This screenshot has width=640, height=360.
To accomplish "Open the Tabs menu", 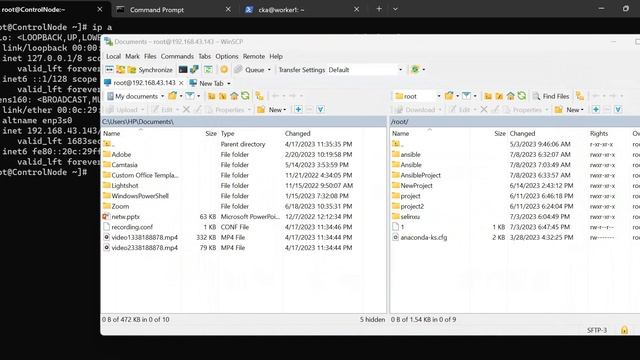I will click(x=204, y=56).
